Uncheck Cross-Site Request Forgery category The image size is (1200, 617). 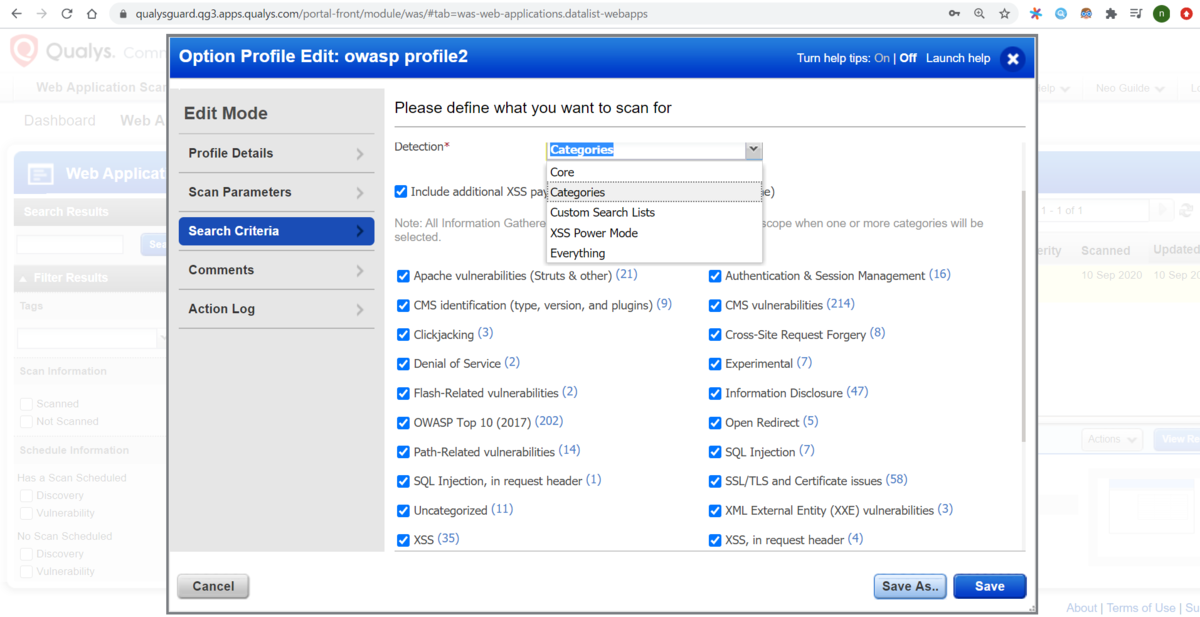point(715,335)
